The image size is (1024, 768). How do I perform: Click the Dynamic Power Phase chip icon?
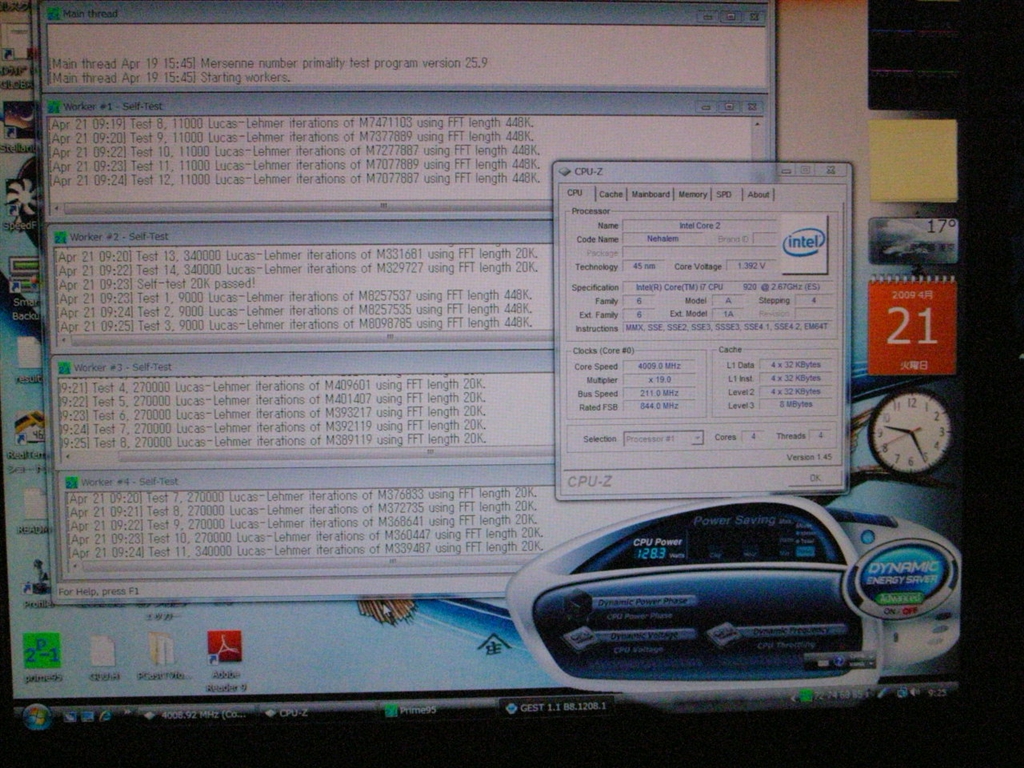click(x=577, y=604)
